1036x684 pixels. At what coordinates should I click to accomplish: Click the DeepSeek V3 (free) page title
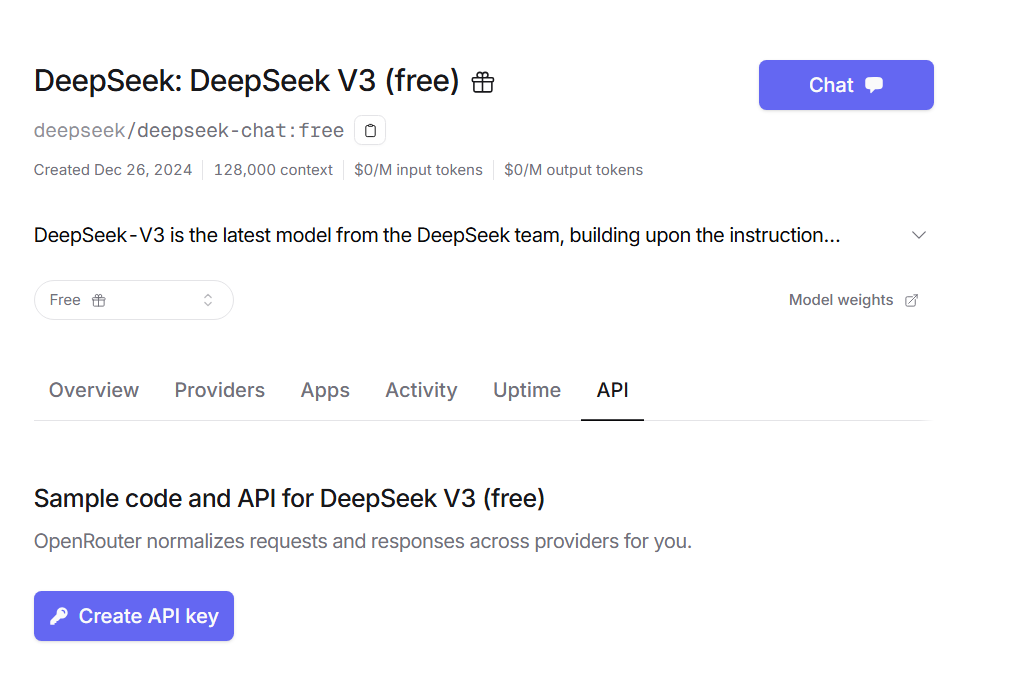point(246,81)
